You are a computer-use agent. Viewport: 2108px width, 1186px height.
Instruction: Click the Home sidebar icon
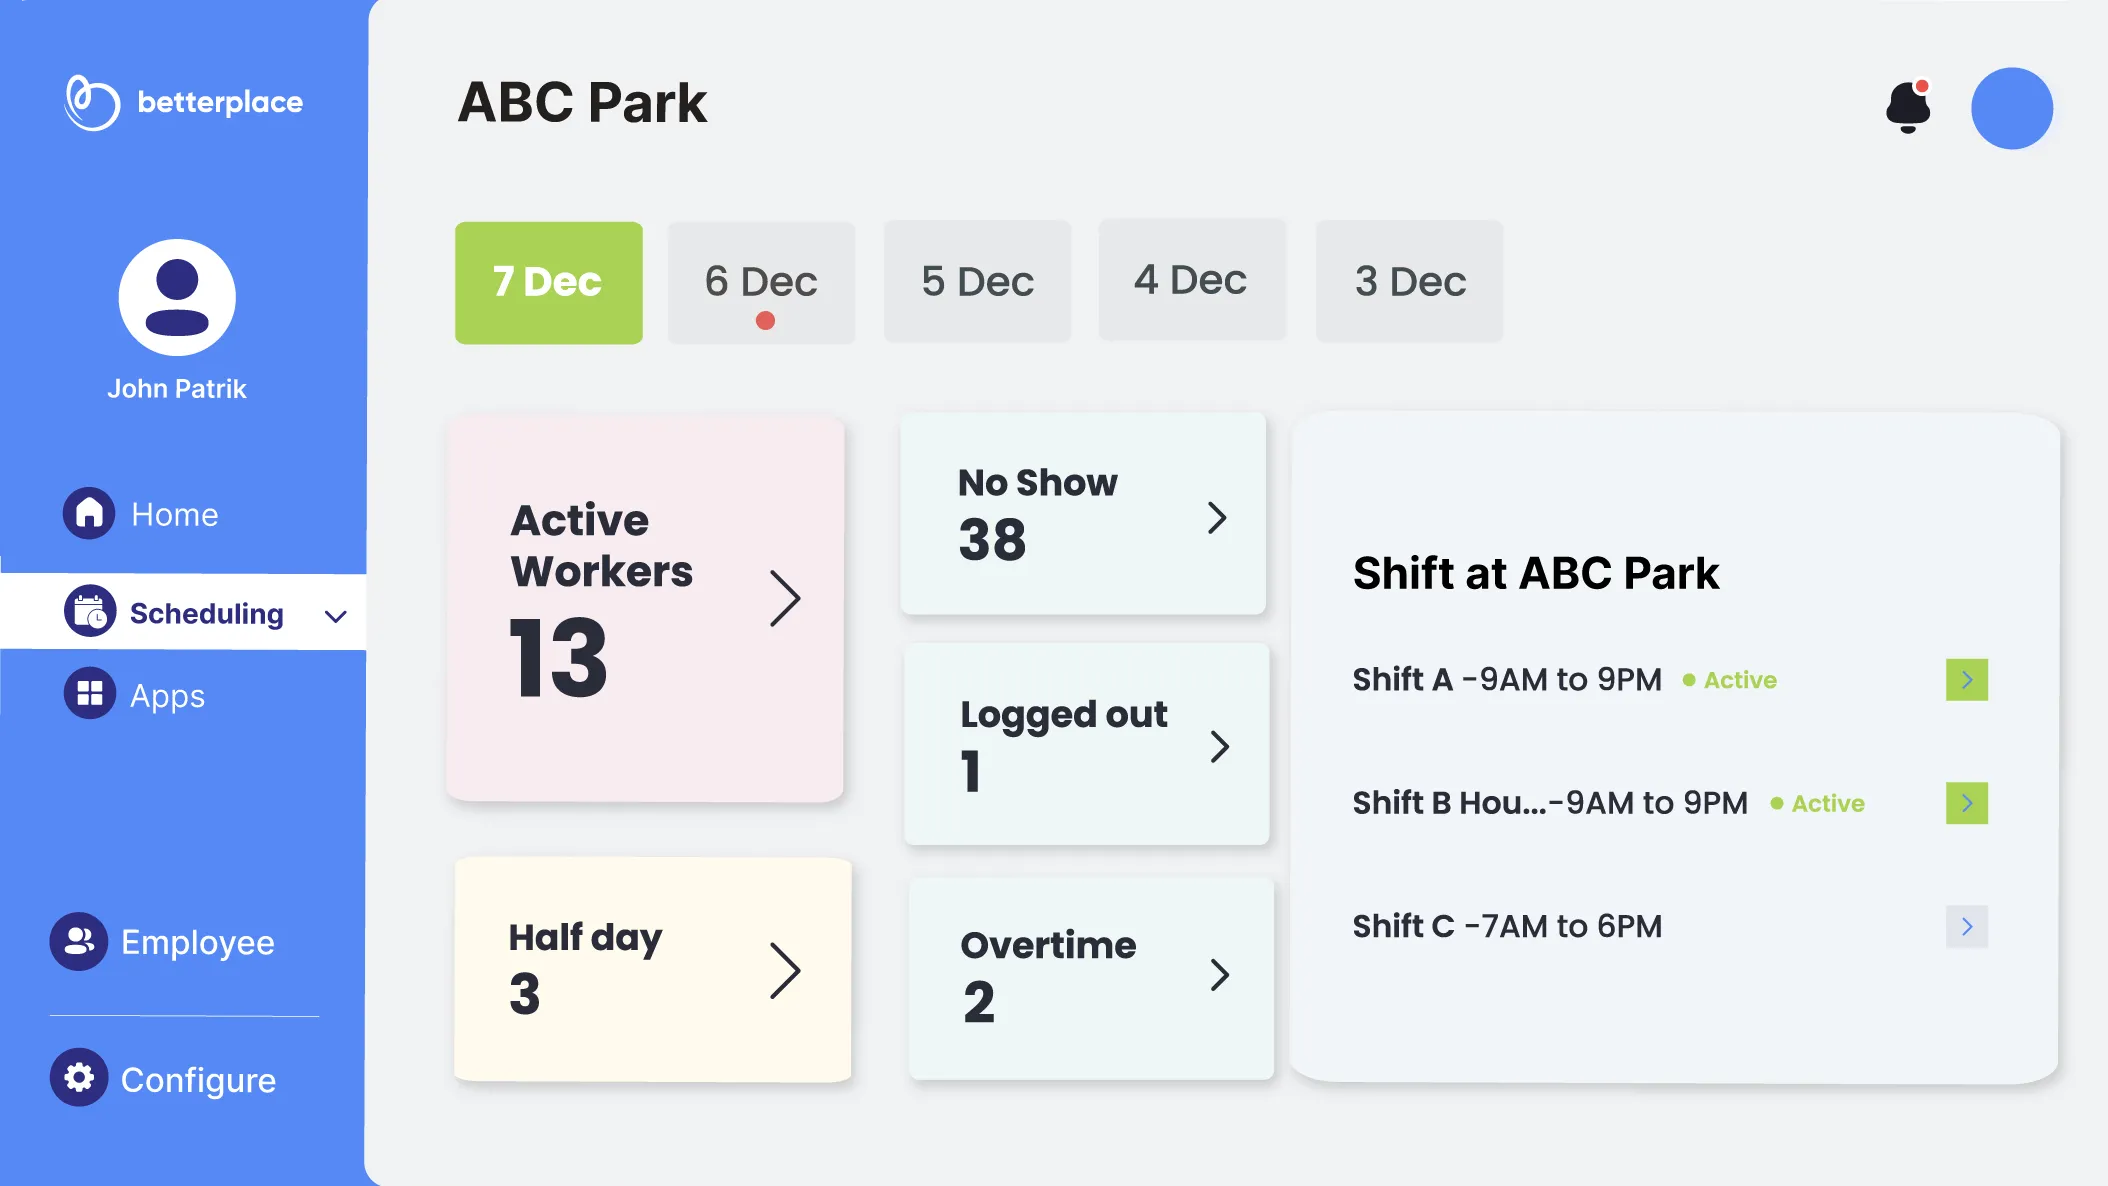coord(89,513)
